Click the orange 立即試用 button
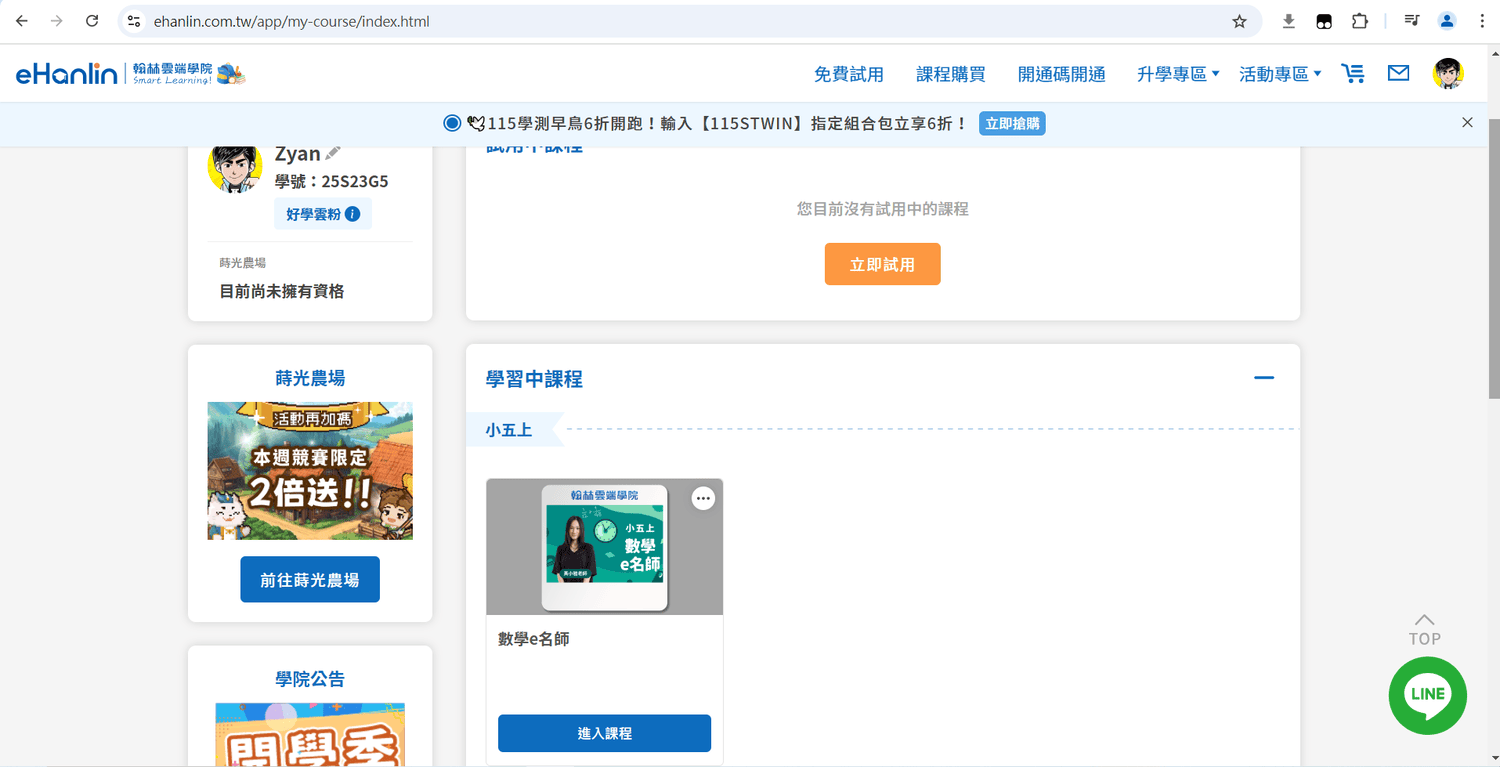Screen dimensions: 1500x767 click(x=882, y=264)
